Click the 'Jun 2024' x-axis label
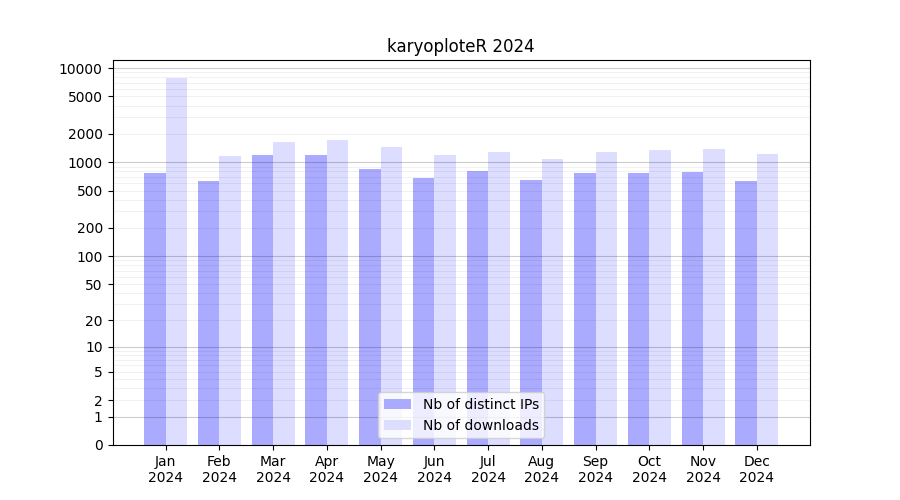 434,469
